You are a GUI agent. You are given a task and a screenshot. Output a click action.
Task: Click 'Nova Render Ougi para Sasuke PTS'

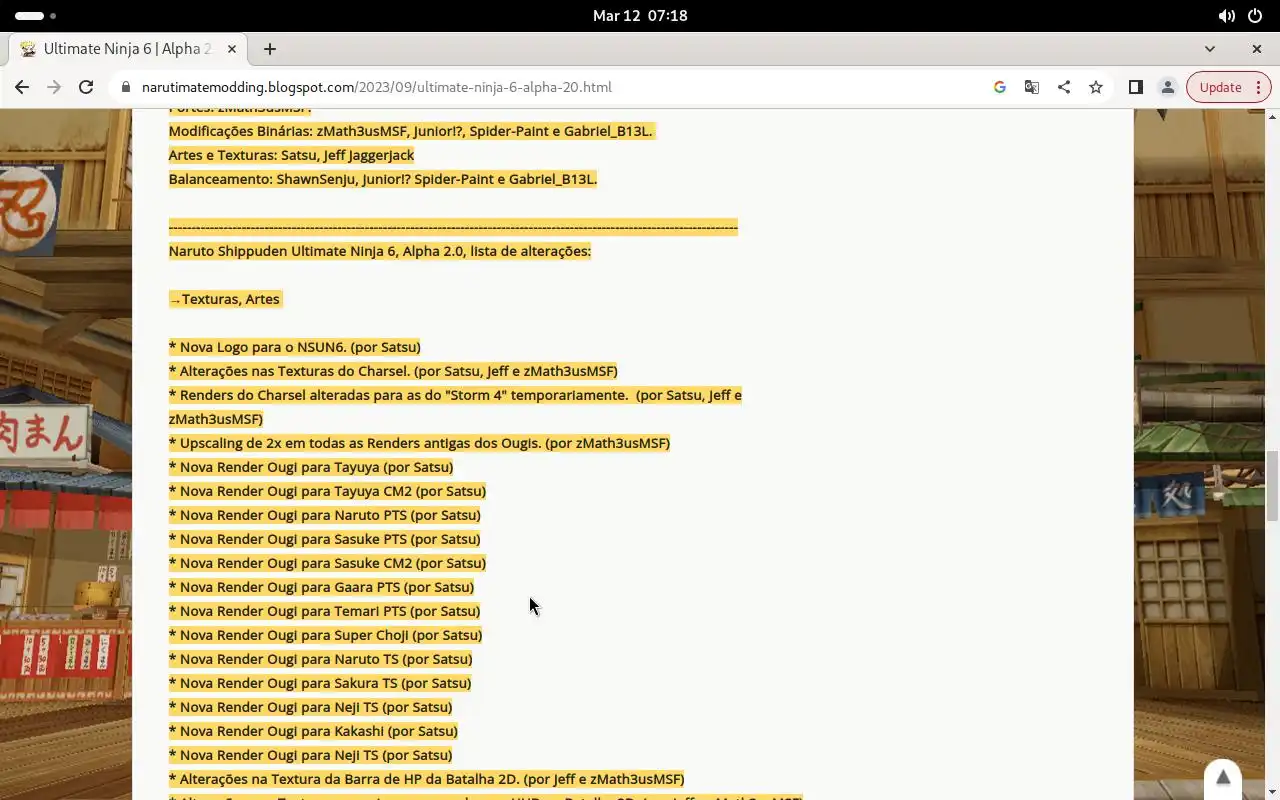click(325, 539)
